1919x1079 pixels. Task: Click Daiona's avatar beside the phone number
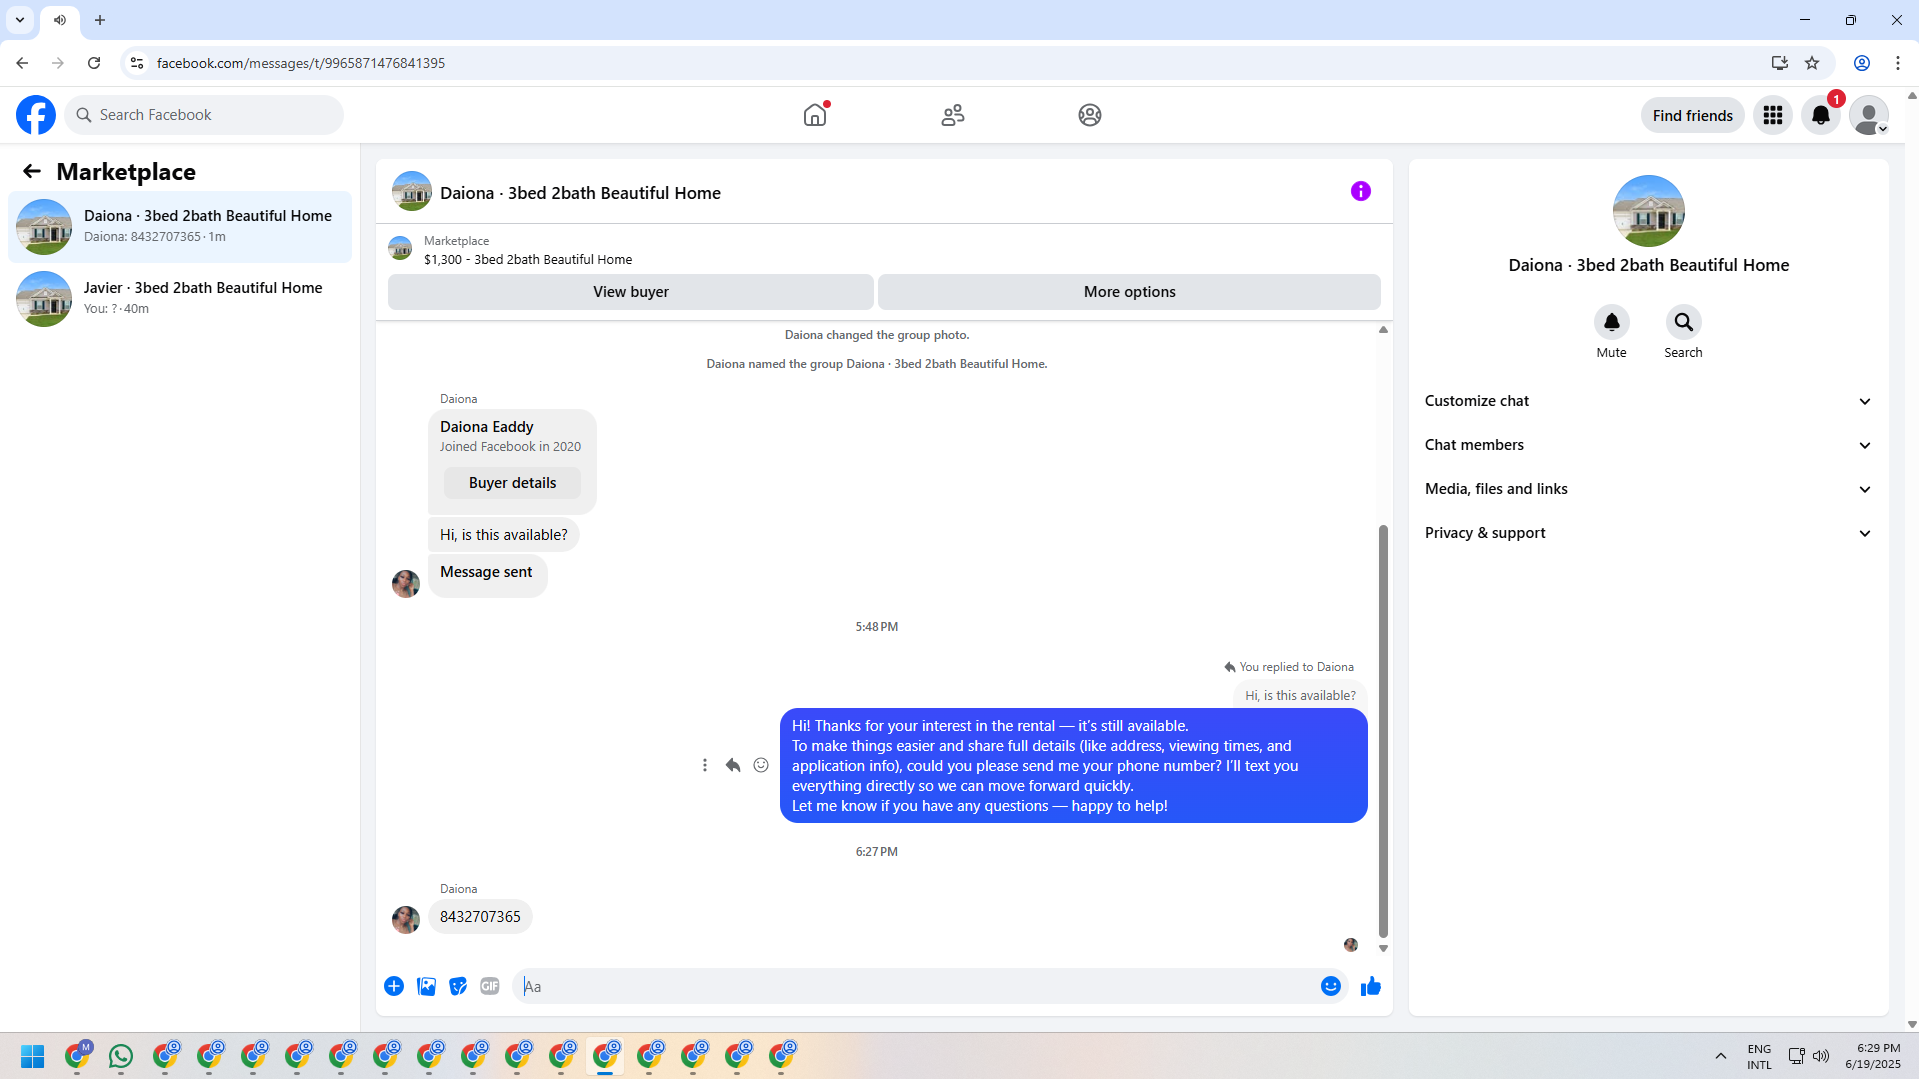406,919
